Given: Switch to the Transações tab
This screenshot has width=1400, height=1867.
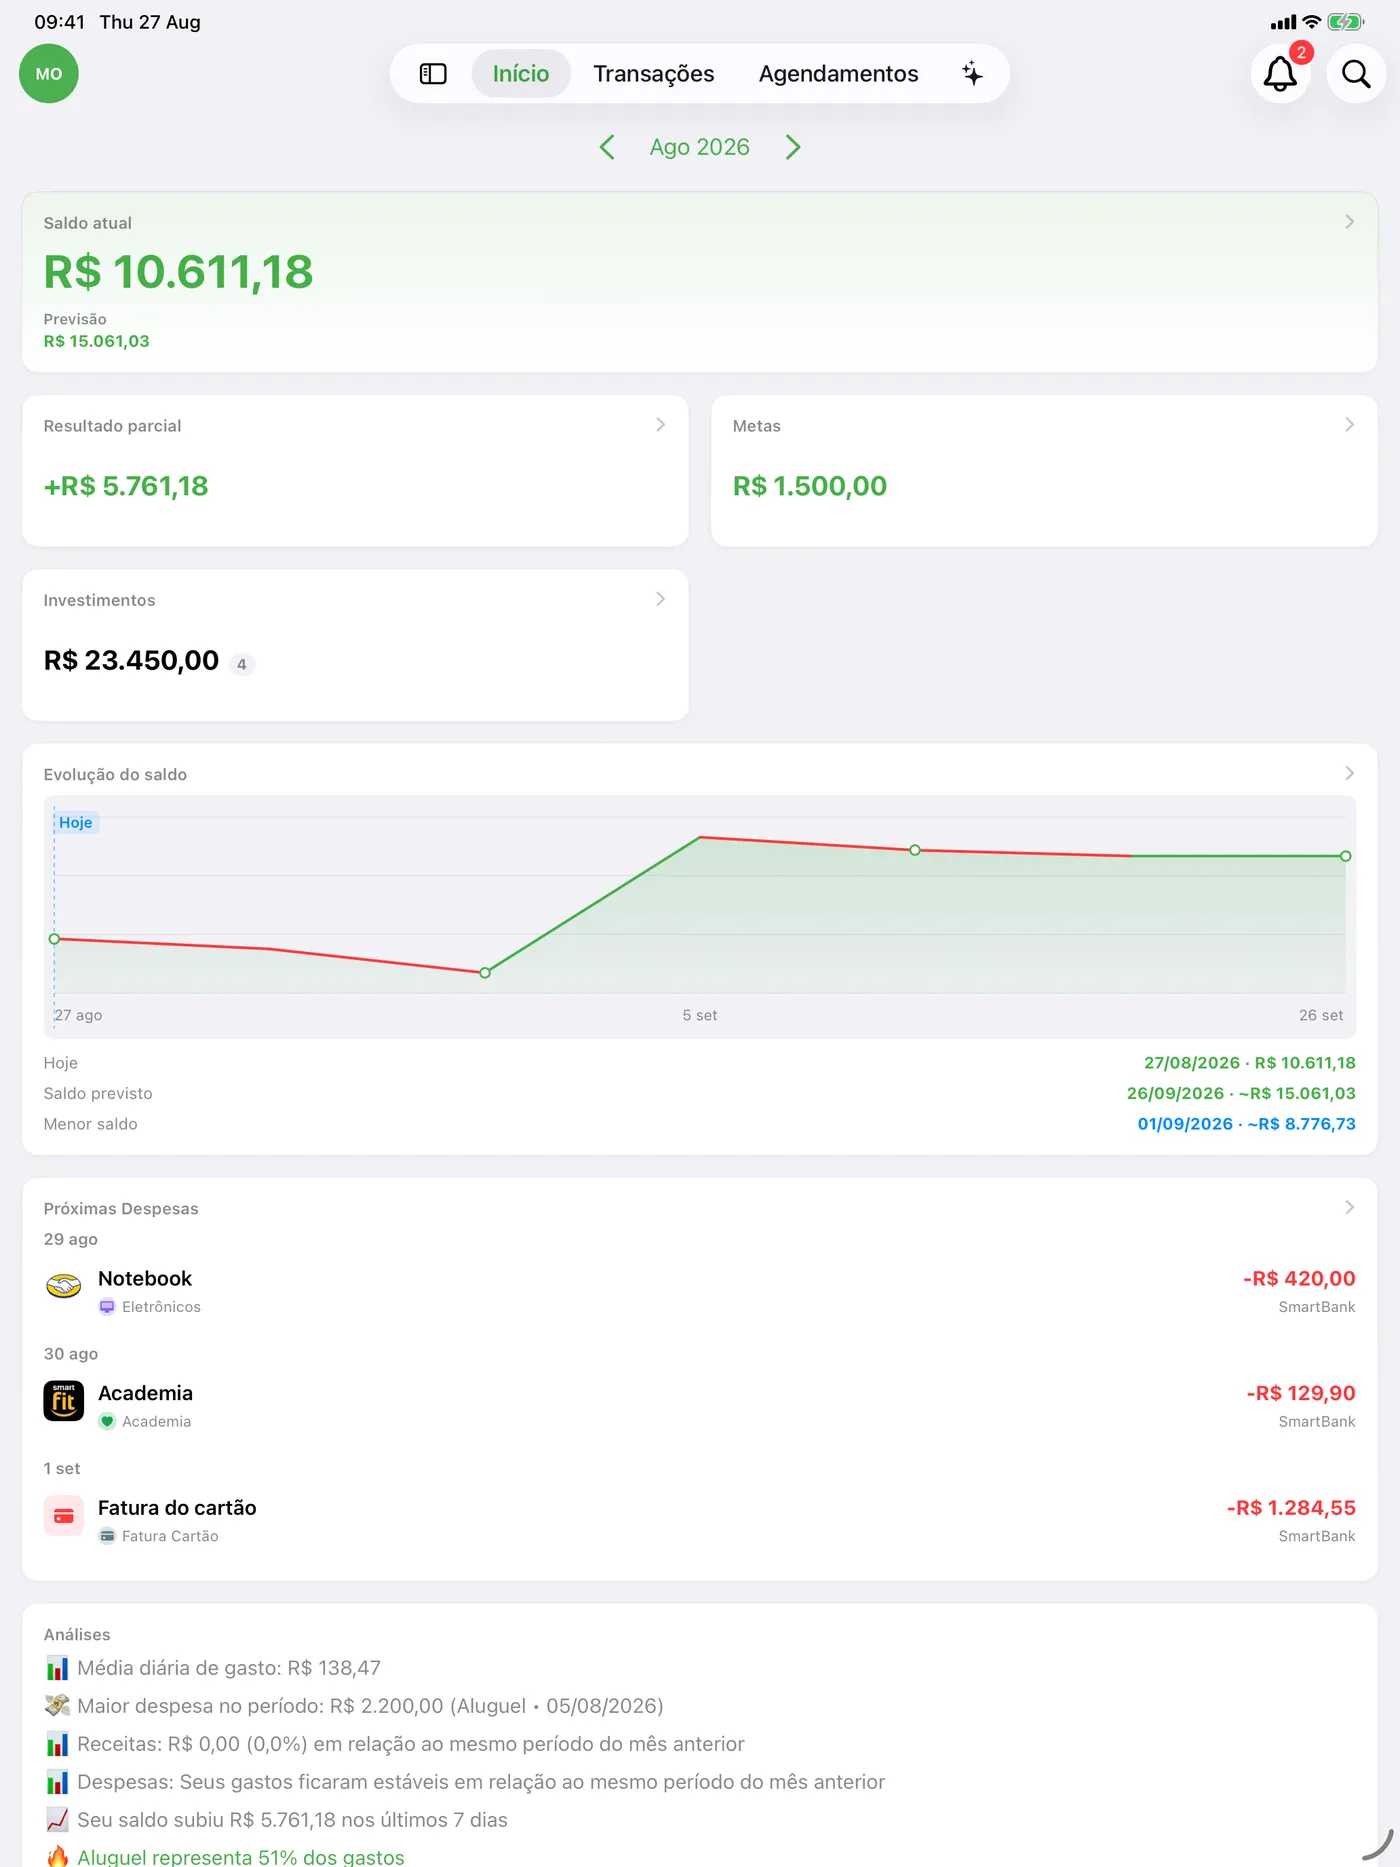Looking at the screenshot, I should 654,74.
